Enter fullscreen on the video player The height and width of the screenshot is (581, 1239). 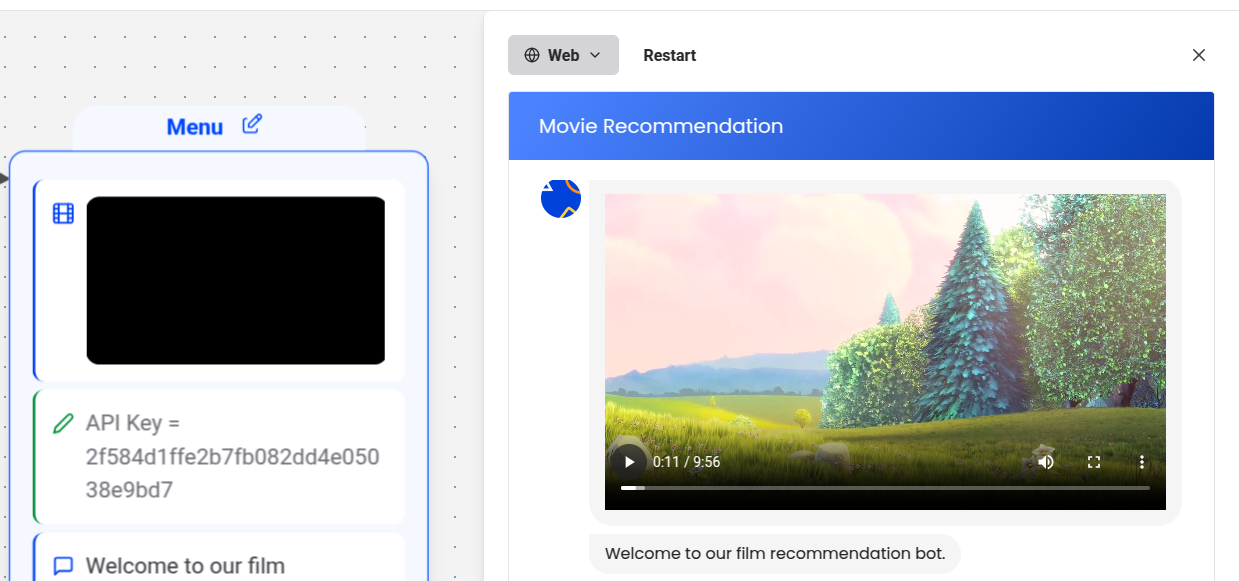coord(1093,462)
